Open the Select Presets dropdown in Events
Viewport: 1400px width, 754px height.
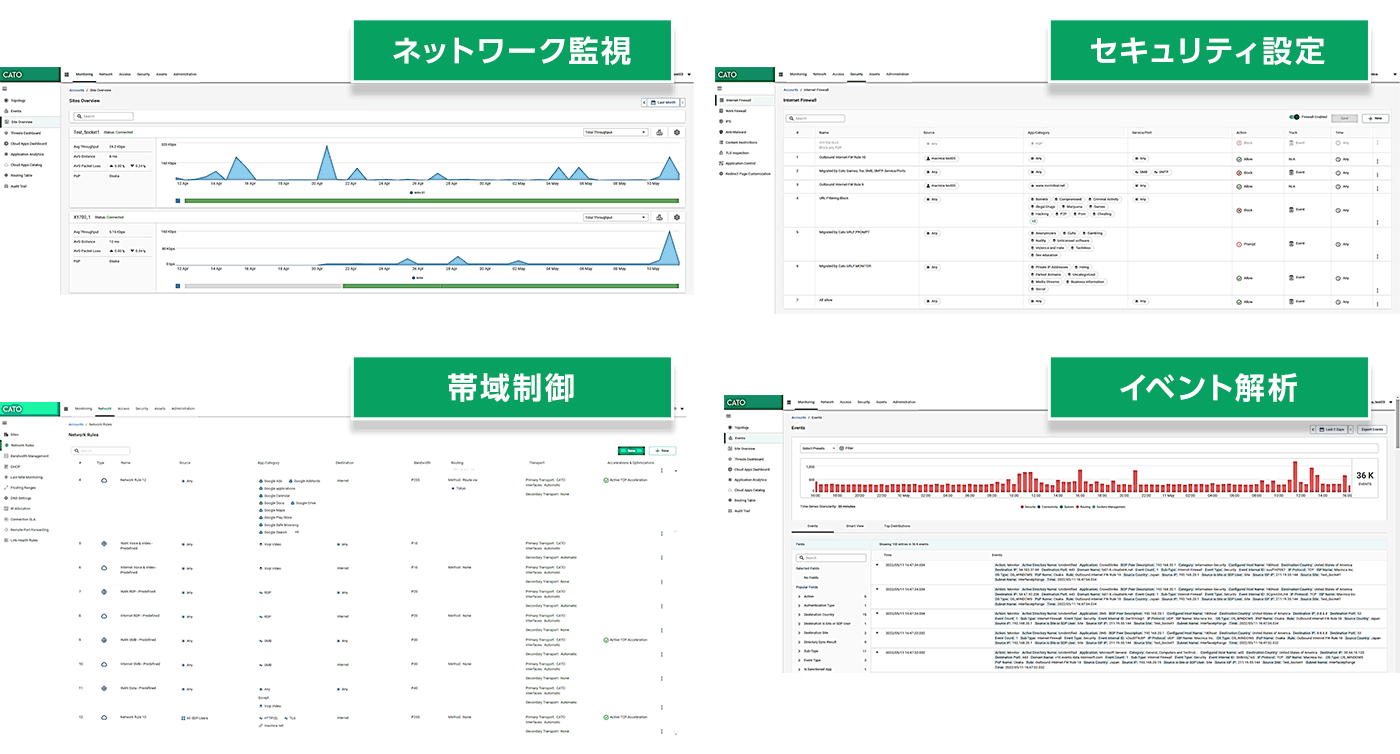pos(817,448)
